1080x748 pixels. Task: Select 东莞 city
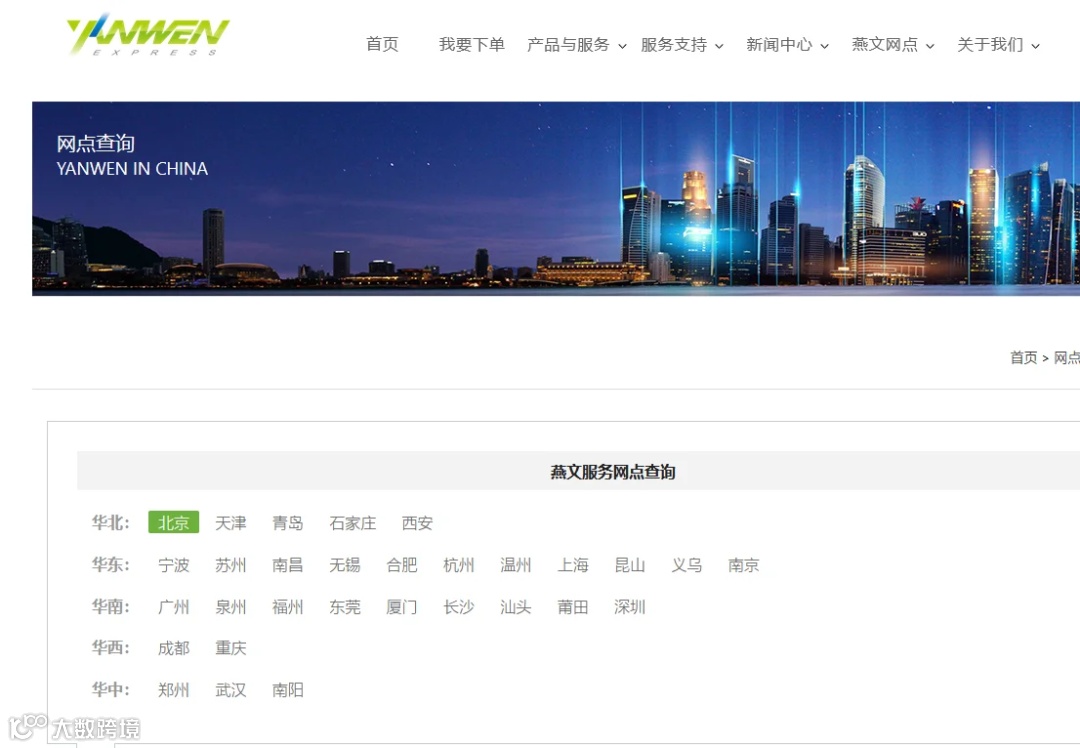point(345,607)
